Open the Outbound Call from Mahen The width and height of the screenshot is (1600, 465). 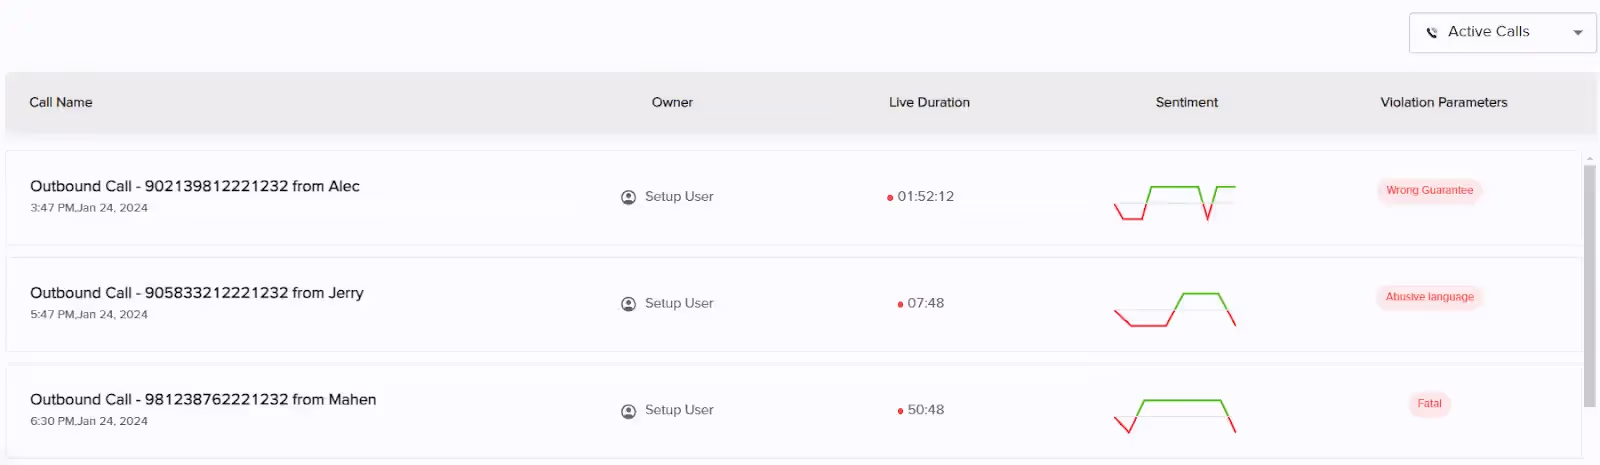point(203,399)
